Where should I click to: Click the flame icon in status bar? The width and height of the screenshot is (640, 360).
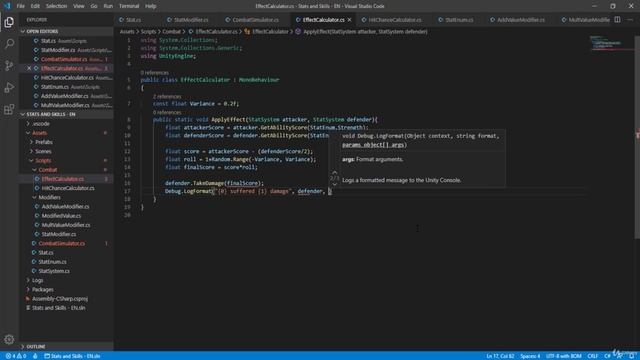[35, 356]
